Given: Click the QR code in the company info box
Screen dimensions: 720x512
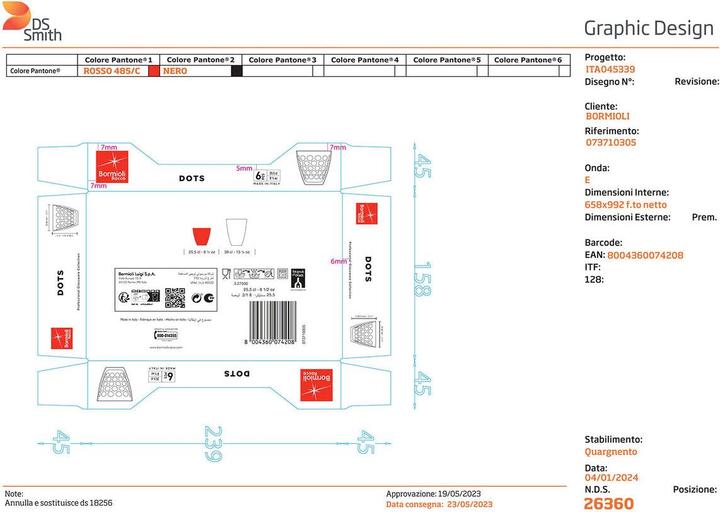Looking at the screenshot, I should (x=174, y=298).
